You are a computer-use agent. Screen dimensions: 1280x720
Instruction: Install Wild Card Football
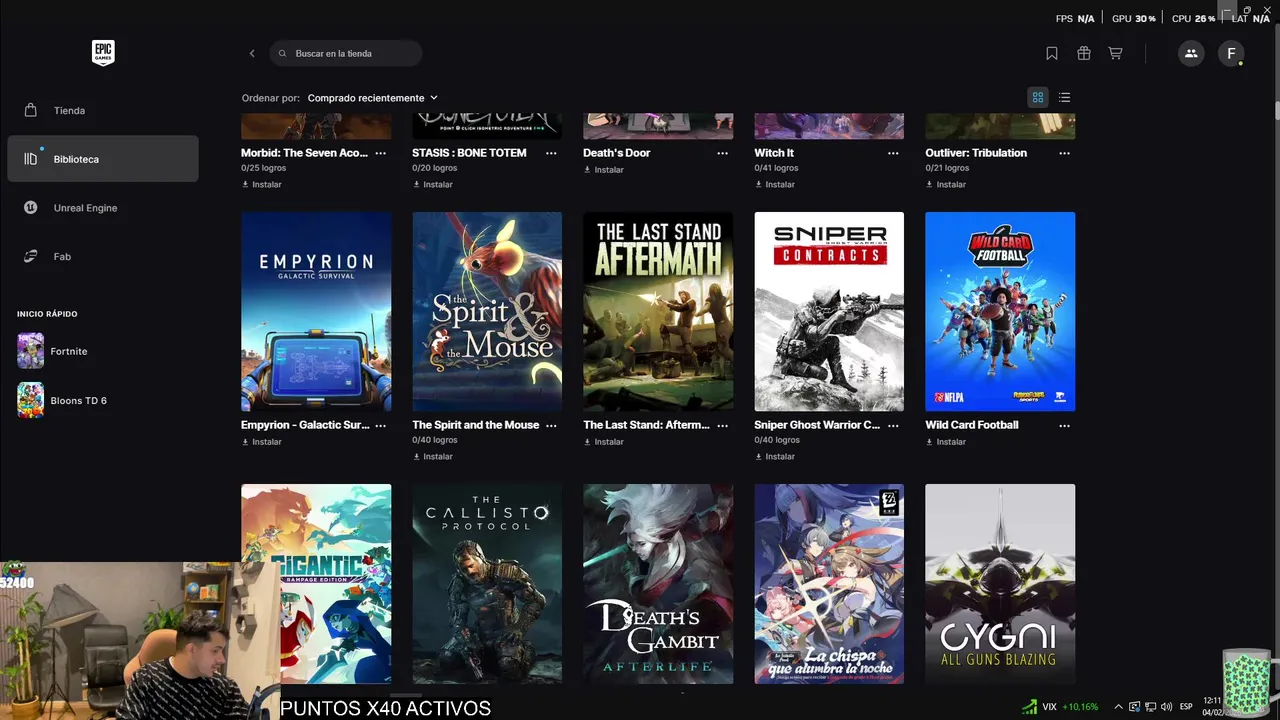[x=946, y=442]
